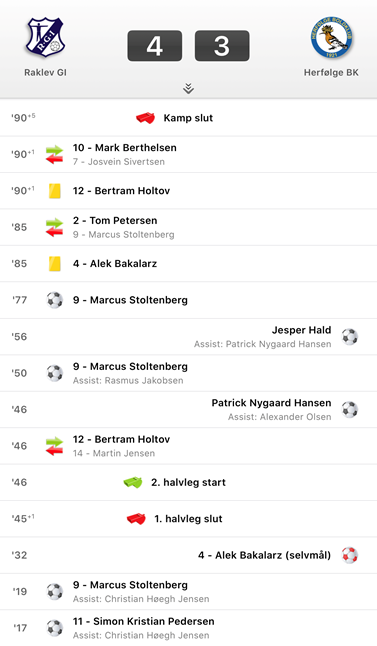Click Alek Bakalarz's yellow card icon

pyautogui.click(x=54, y=264)
